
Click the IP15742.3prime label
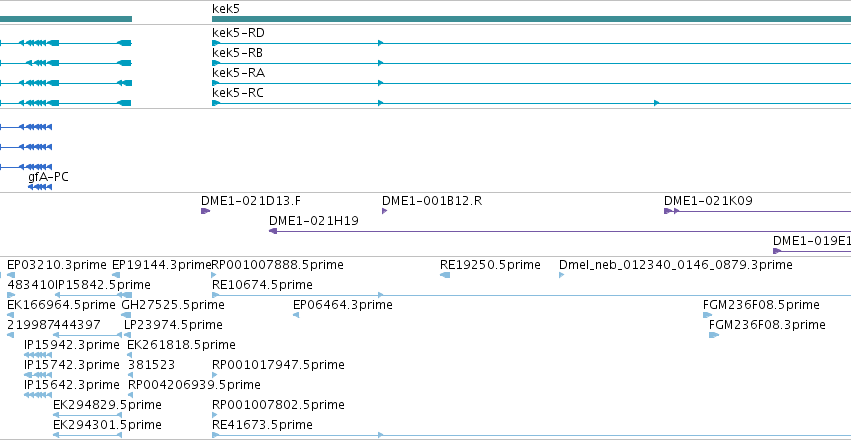tap(72, 365)
